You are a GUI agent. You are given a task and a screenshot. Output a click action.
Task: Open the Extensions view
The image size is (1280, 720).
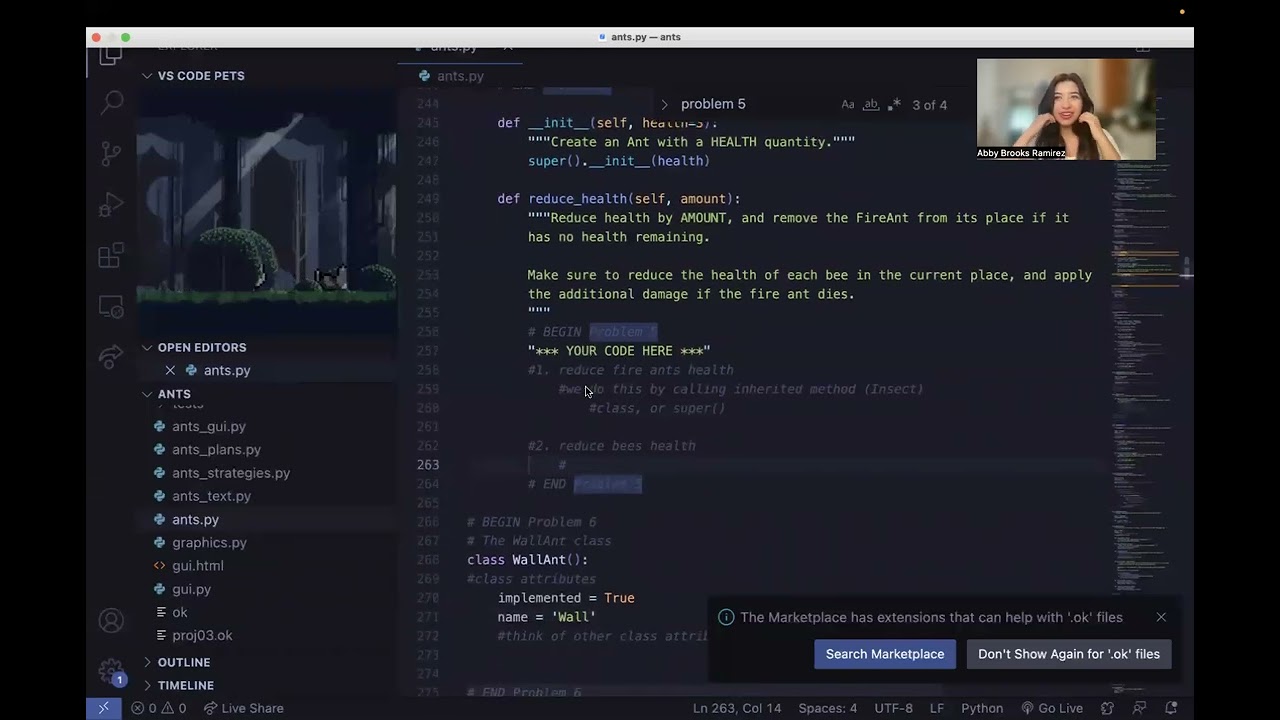[x=112, y=256]
